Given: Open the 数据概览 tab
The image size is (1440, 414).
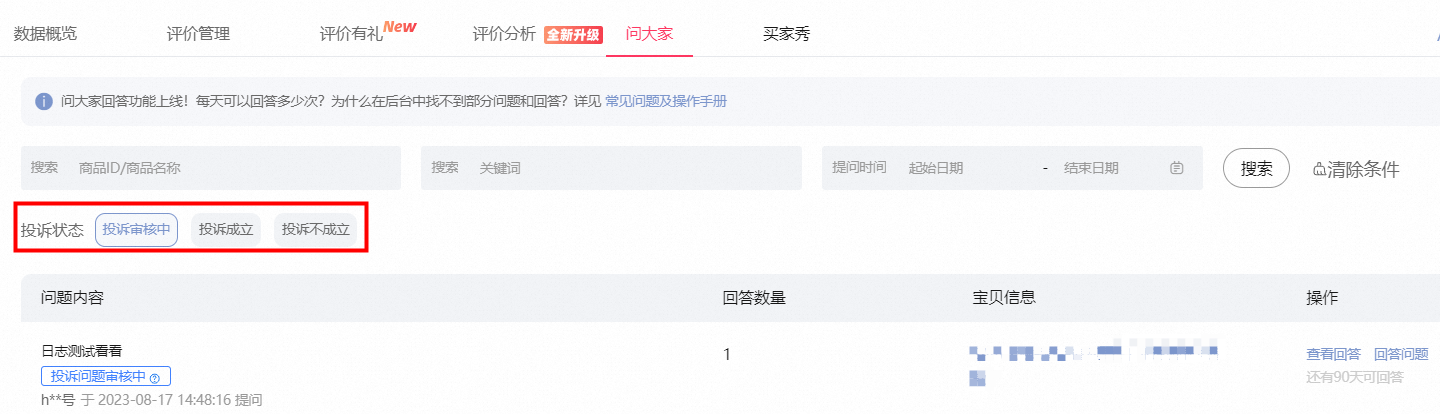Looking at the screenshot, I should tap(45, 34).
